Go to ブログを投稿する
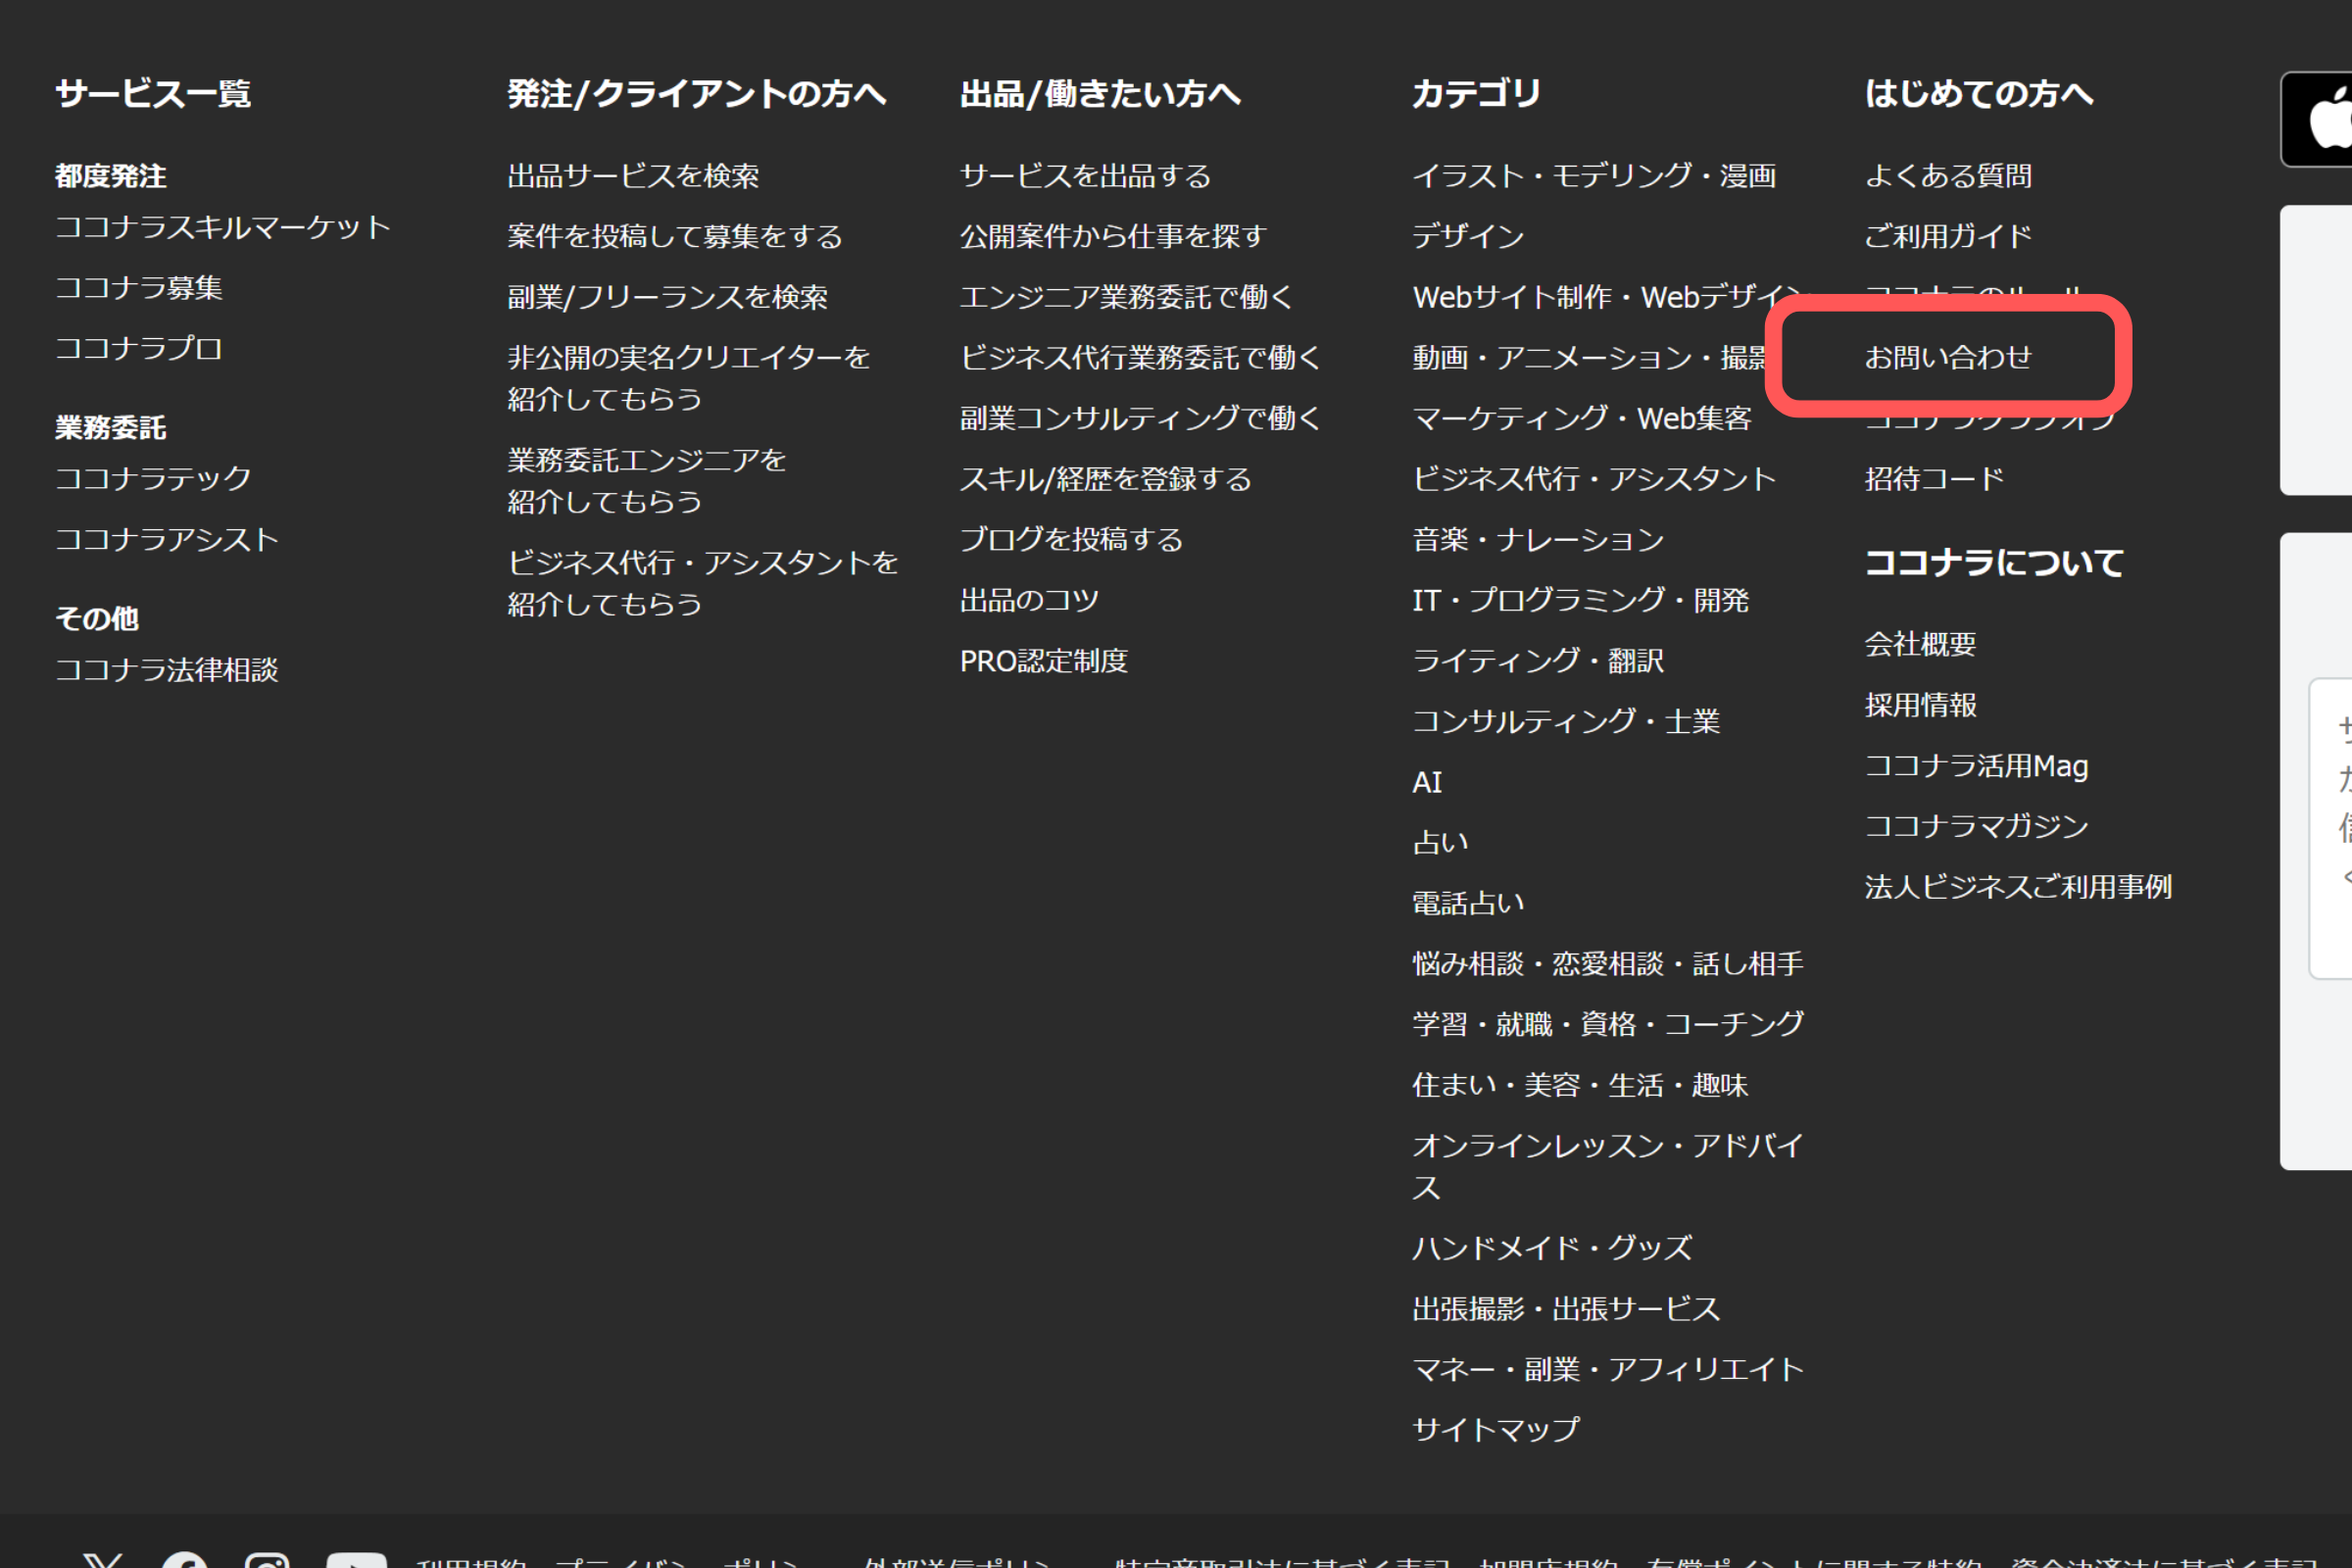This screenshot has height=1568, width=2352. [1071, 539]
